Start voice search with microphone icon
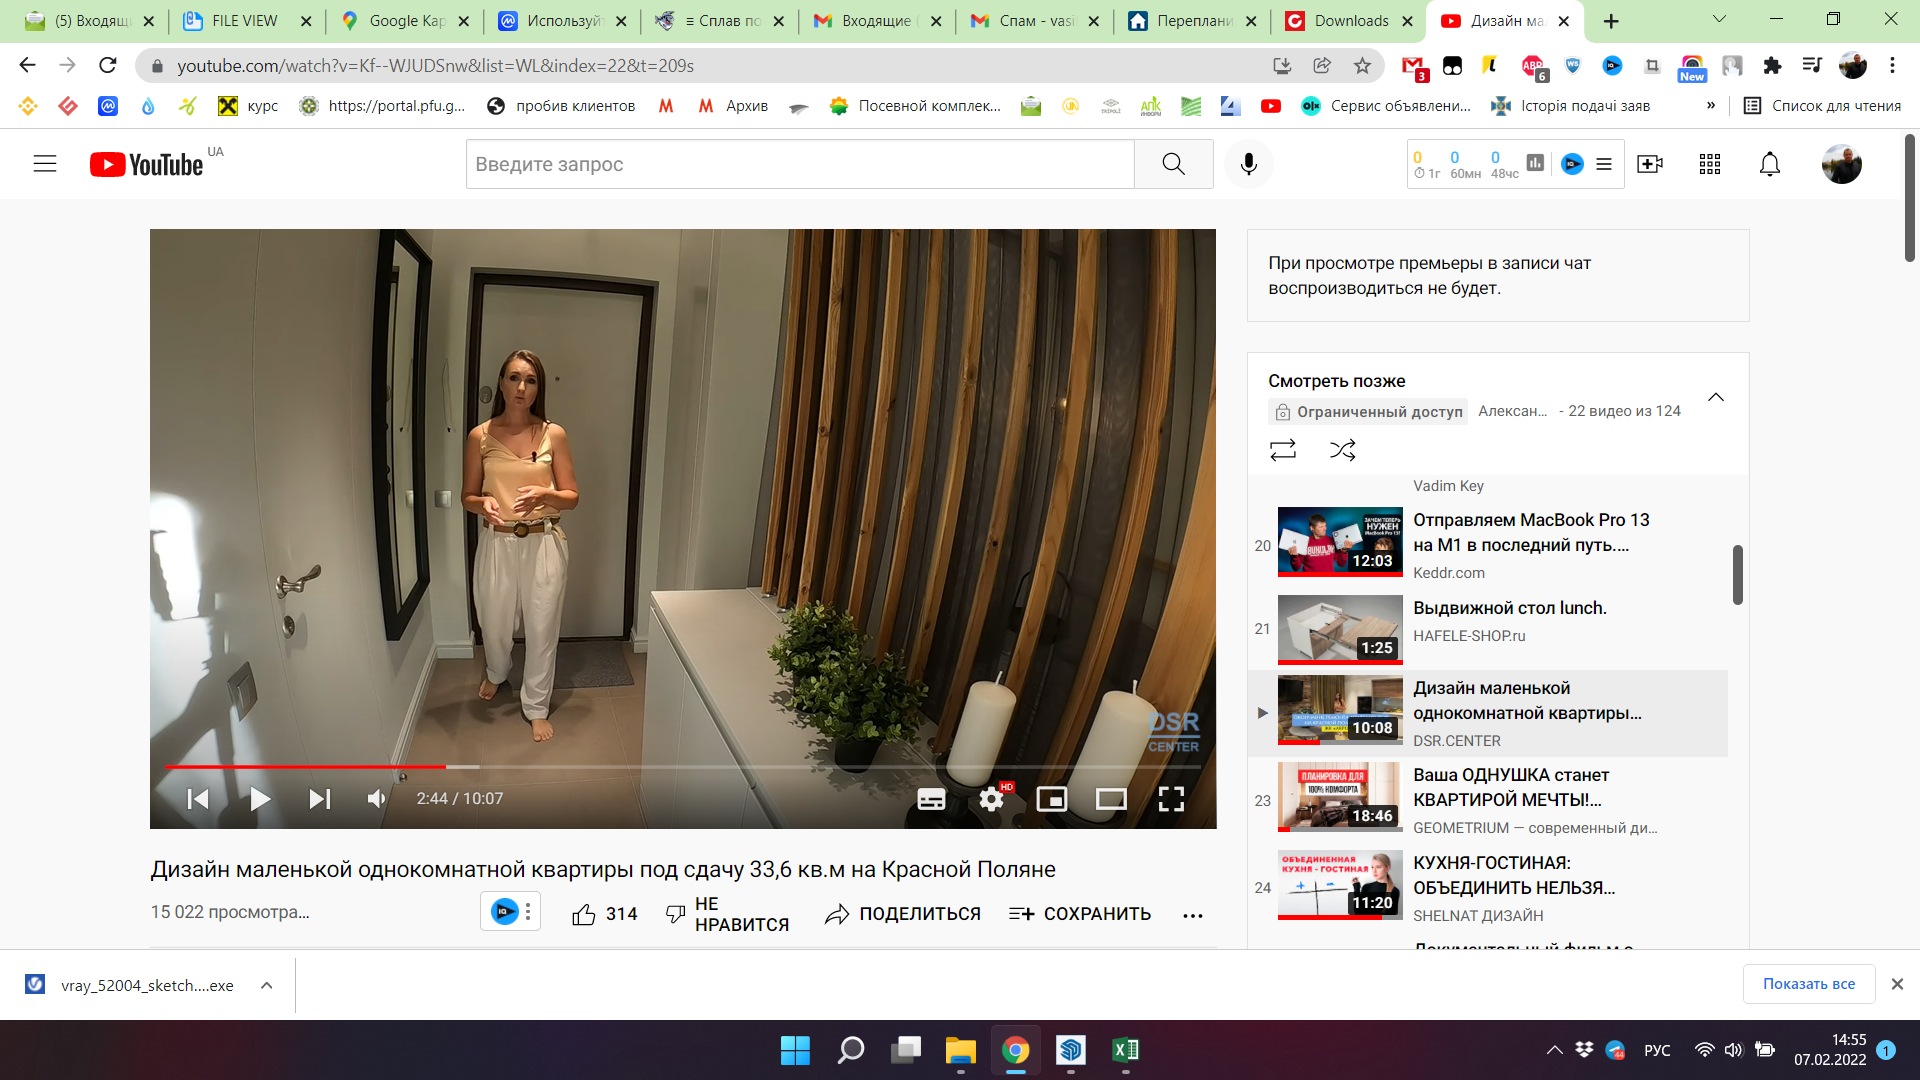The width and height of the screenshot is (1920, 1080). (x=1249, y=164)
